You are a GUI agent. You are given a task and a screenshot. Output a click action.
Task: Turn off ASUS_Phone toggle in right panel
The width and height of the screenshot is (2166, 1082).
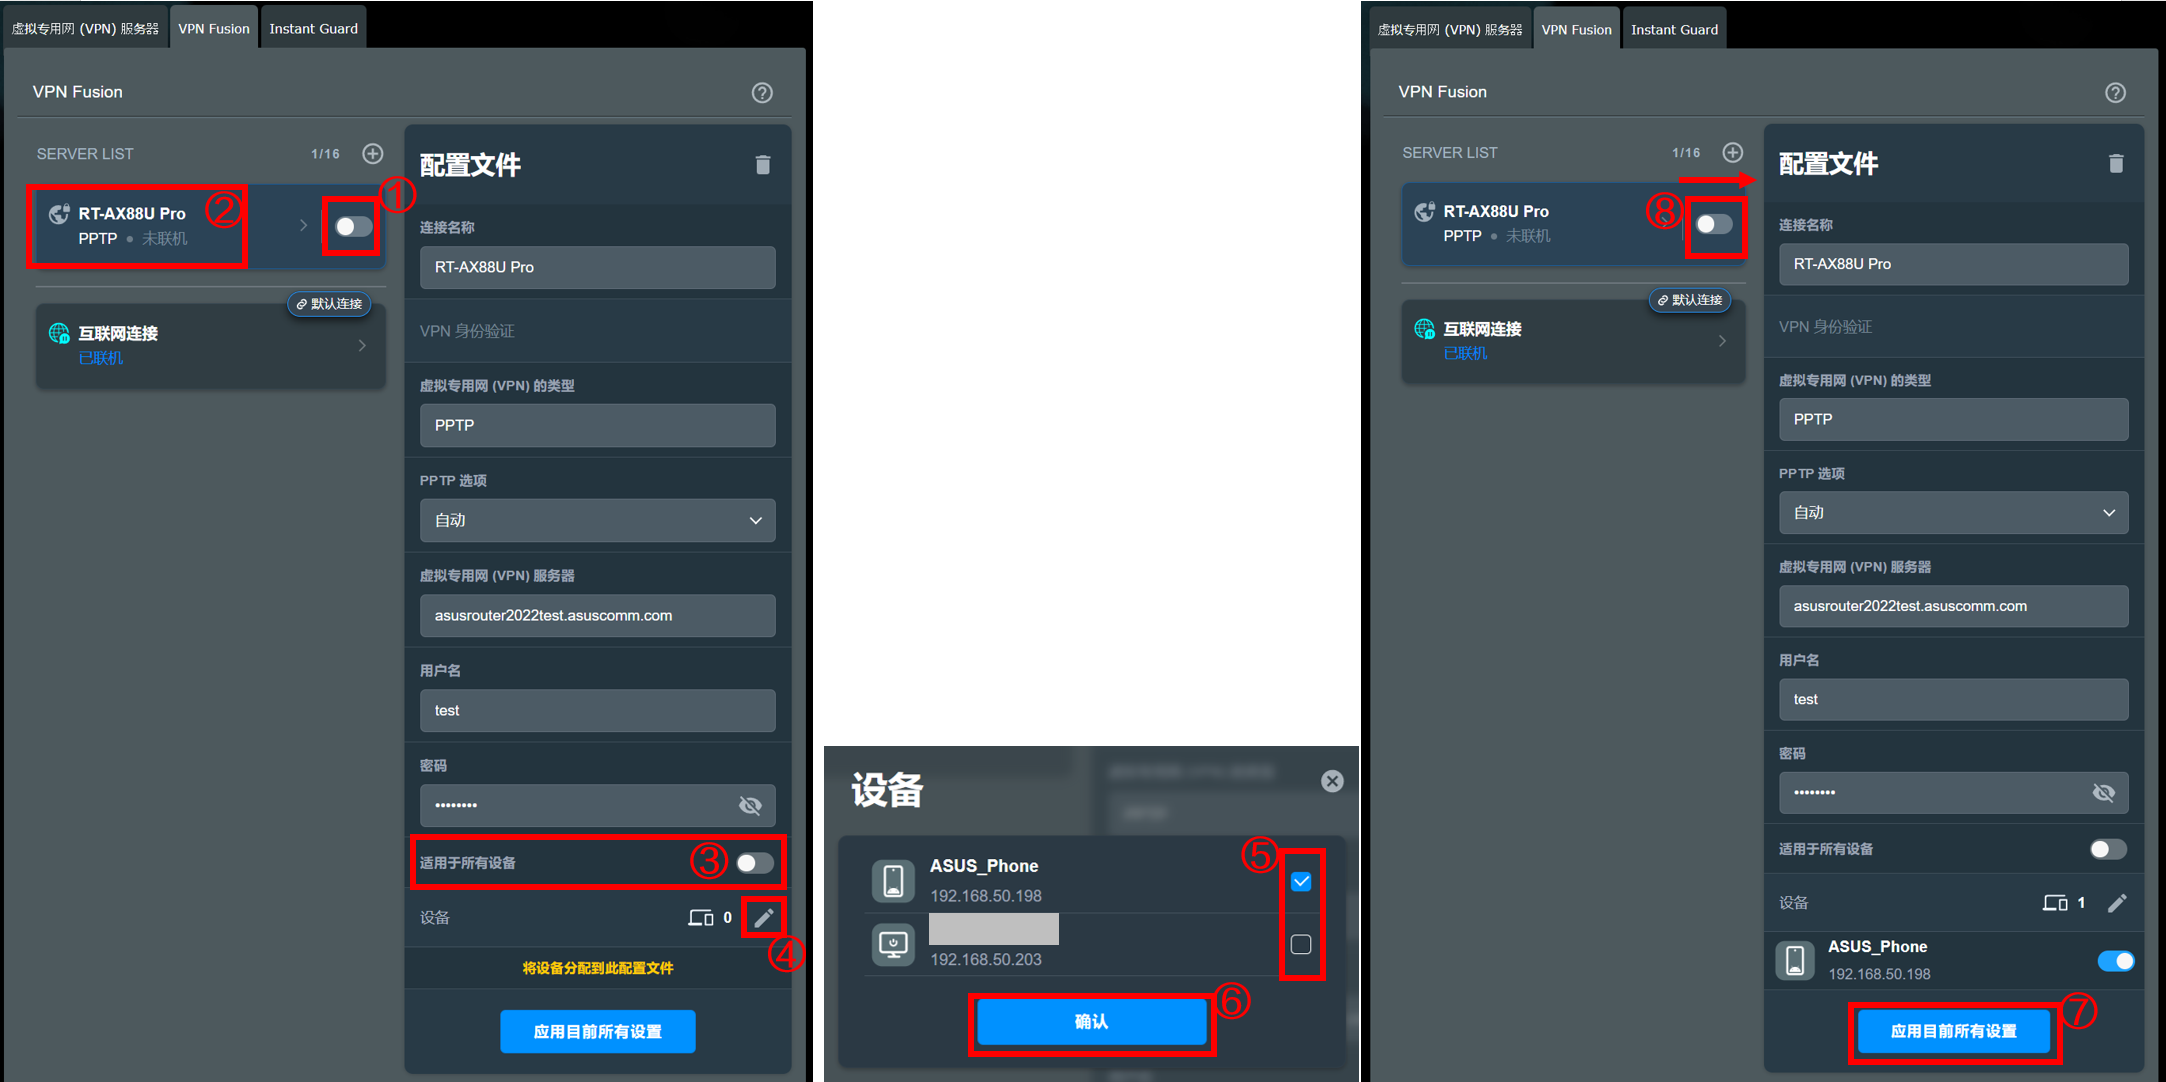2115,961
